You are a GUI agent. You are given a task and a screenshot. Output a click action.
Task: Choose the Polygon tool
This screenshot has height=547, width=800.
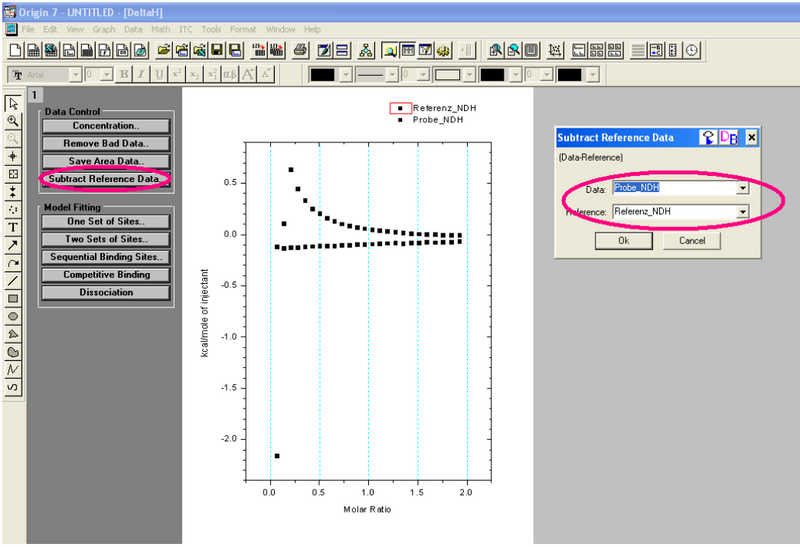pos(13,334)
